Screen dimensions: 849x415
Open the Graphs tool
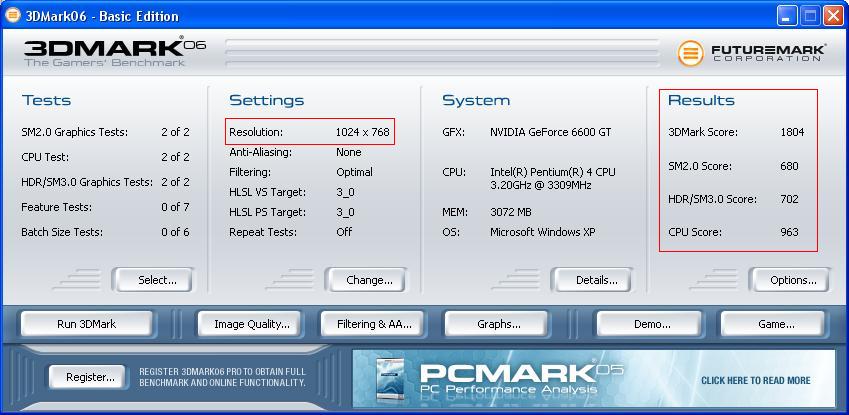[x=498, y=324]
